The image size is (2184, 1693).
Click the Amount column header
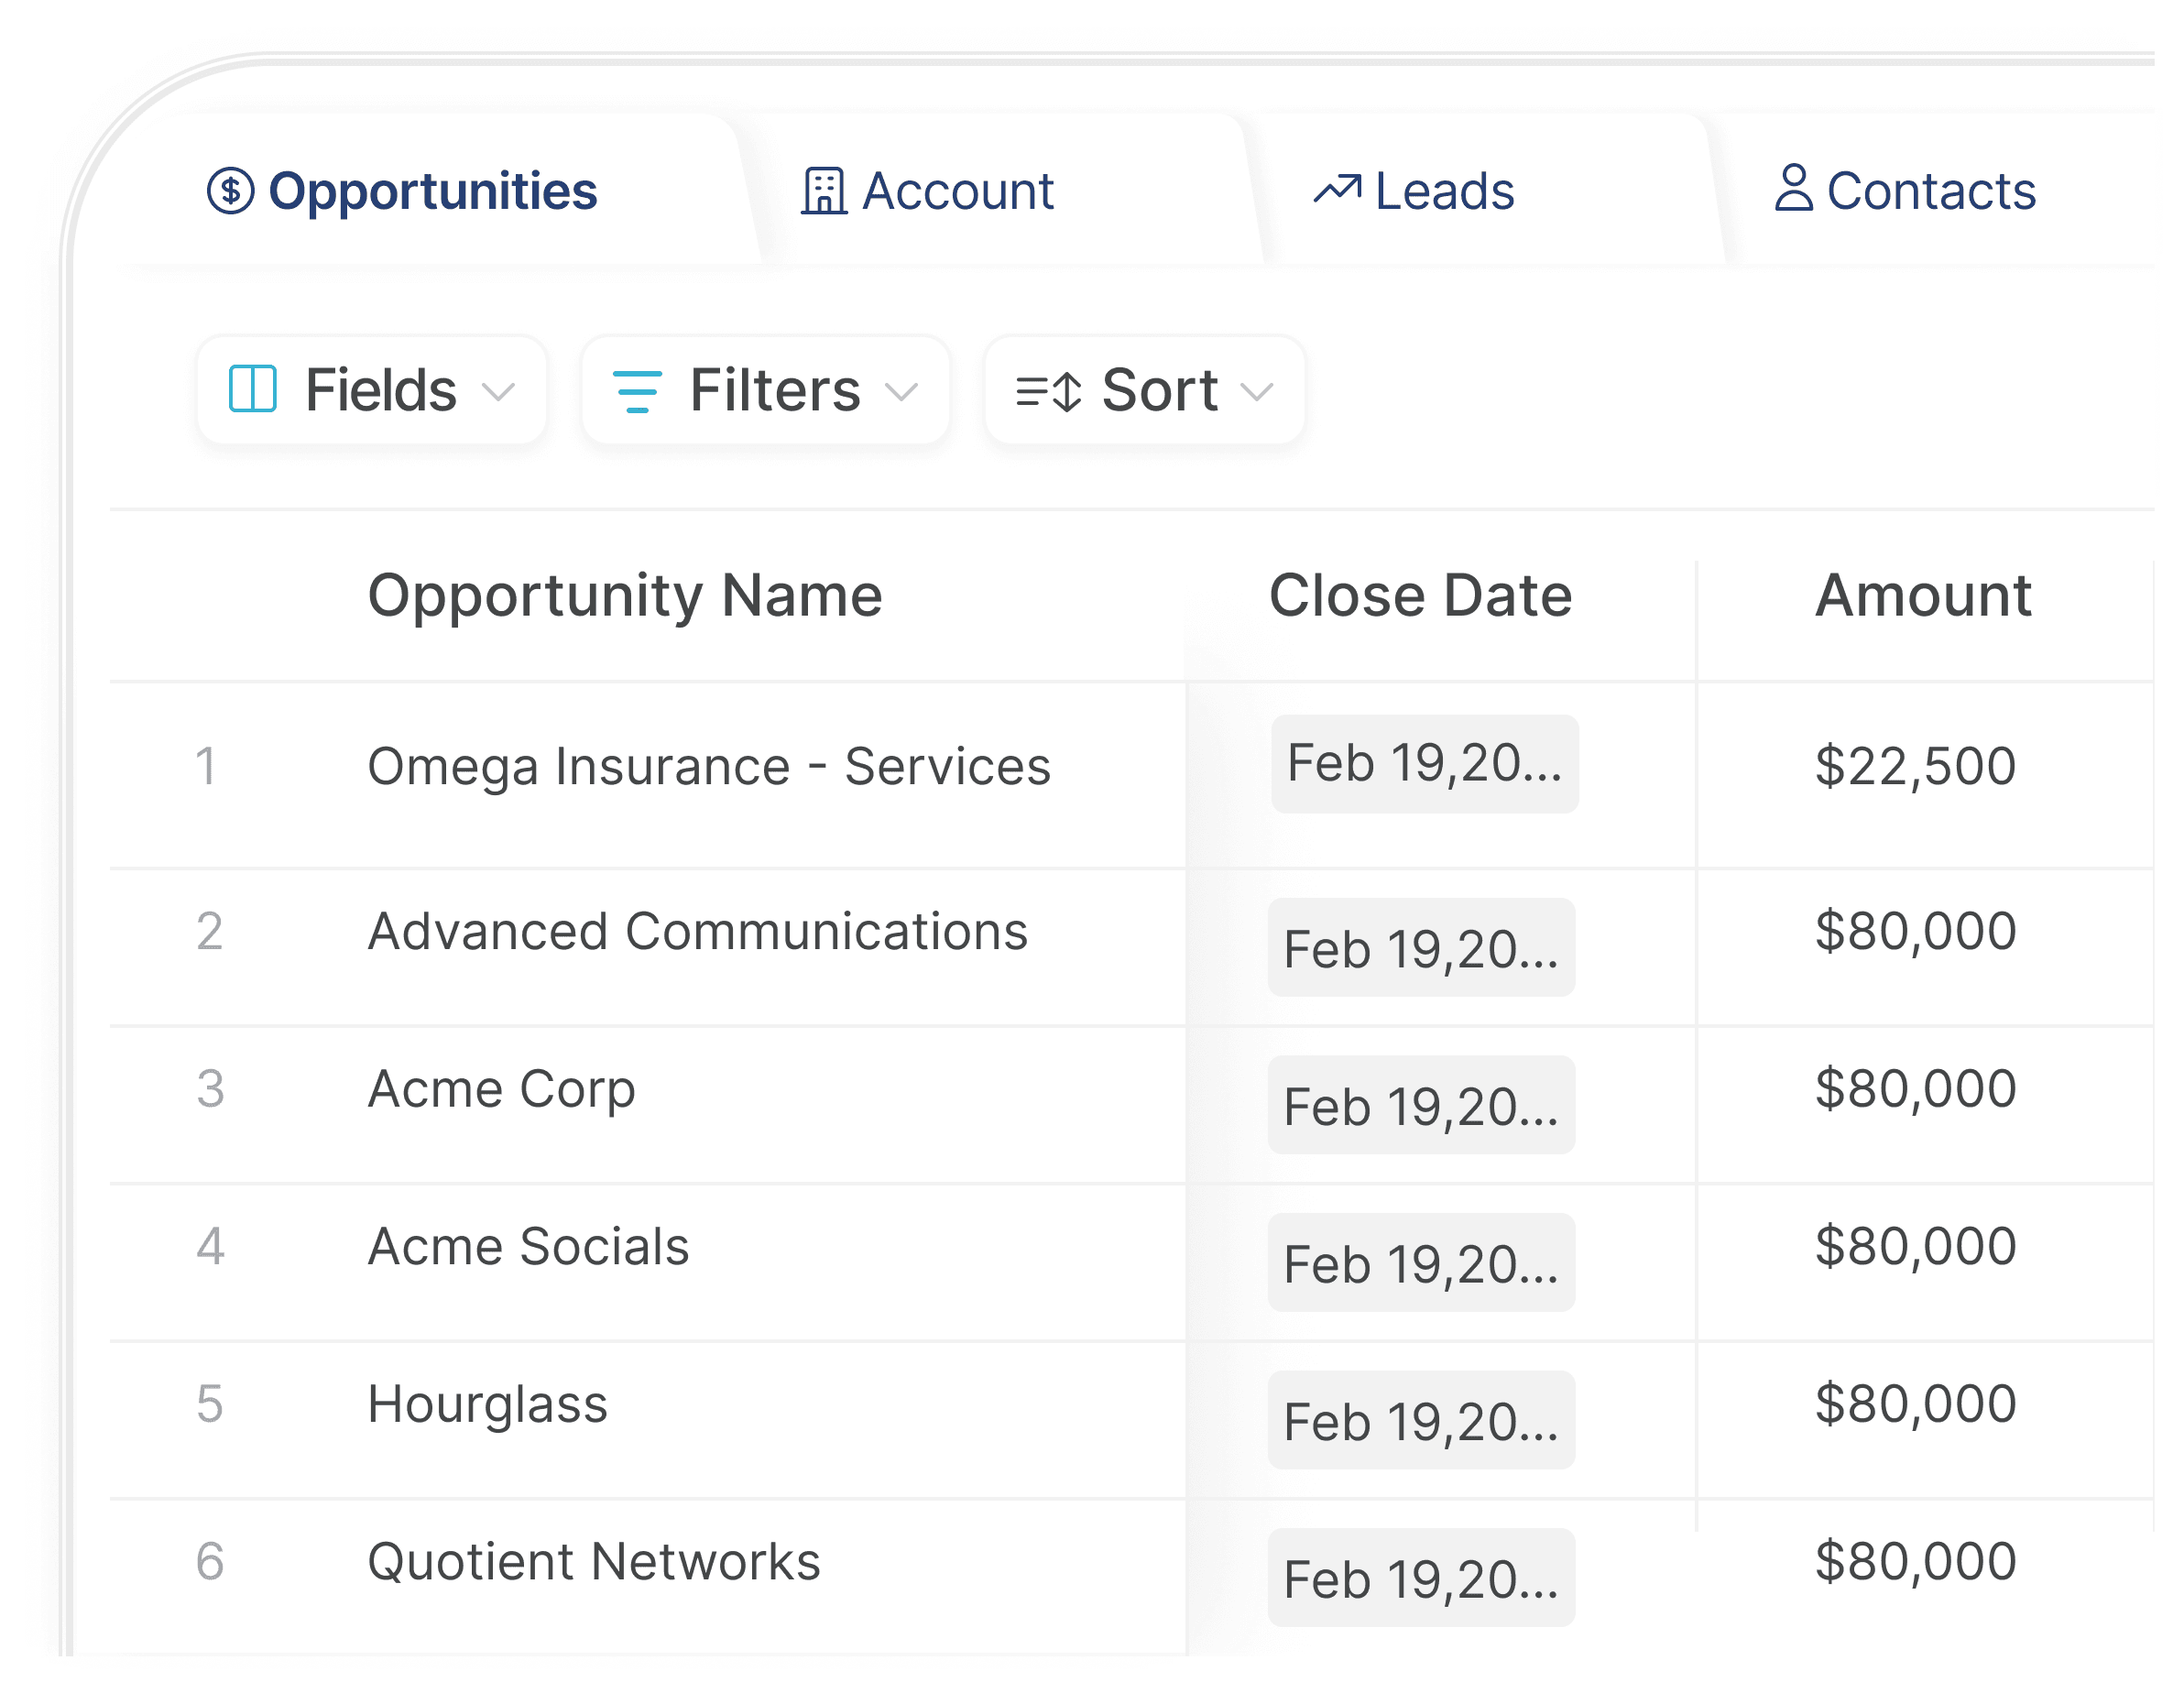1923,596
